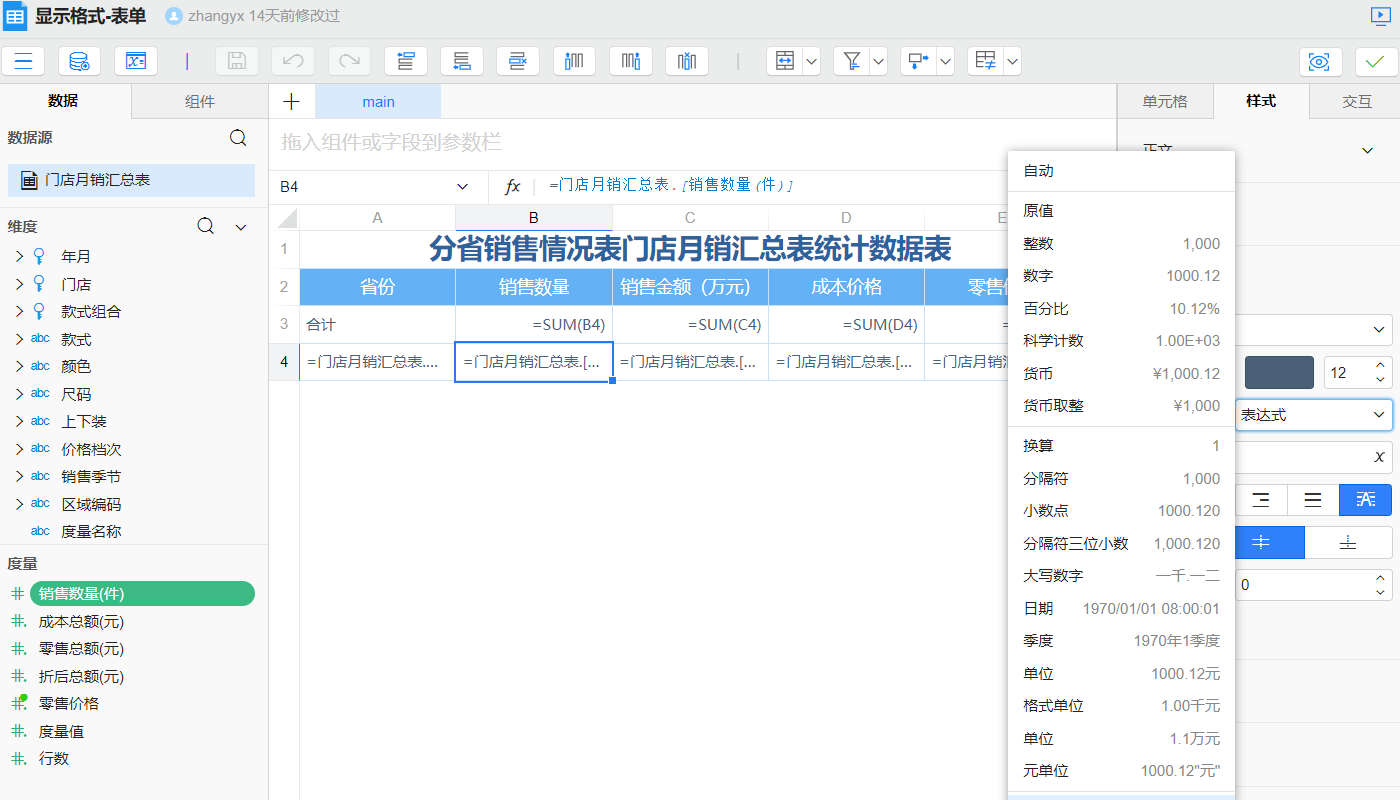Select right-align text alignment button
Viewport: 1400px width, 800px height.
click(1262, 500)
